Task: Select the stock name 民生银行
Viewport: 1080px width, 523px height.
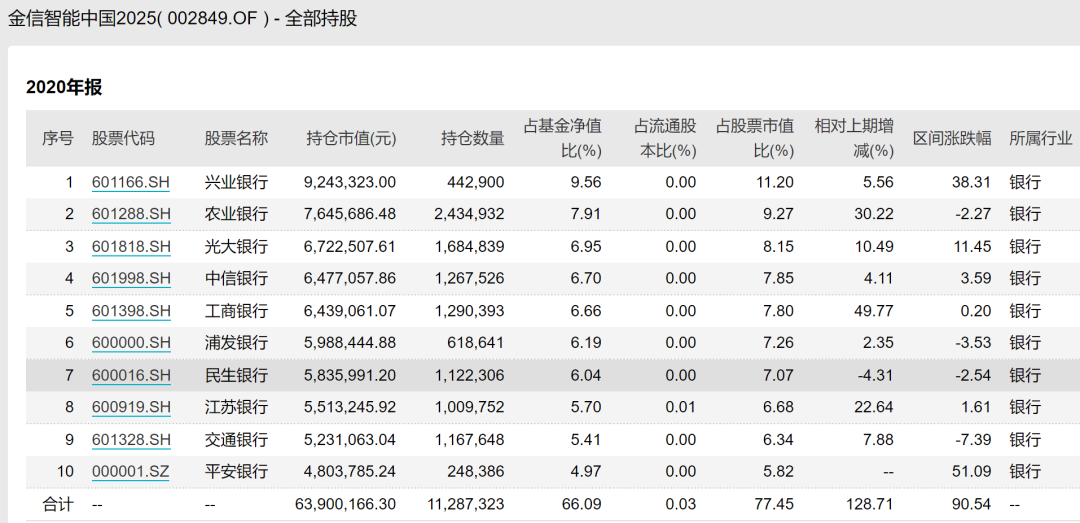Action: pyautogui.click(x=236, y=376)
